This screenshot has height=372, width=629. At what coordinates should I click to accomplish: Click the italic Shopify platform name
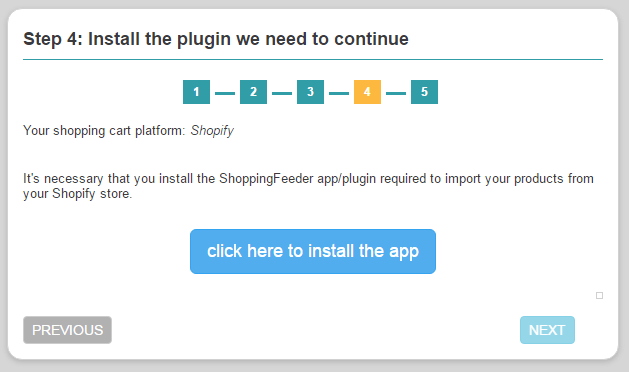tap(212, 131)
